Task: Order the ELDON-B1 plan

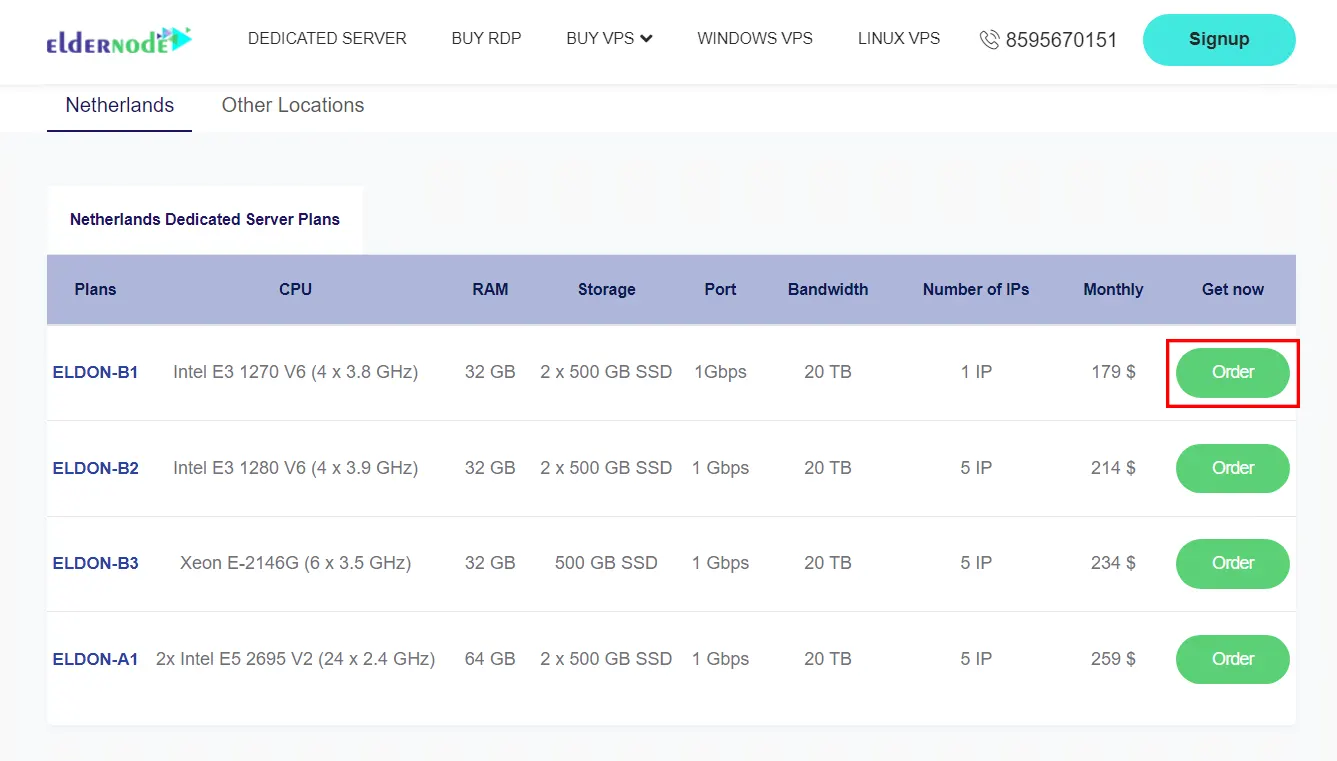Action: coord(1233,373)
